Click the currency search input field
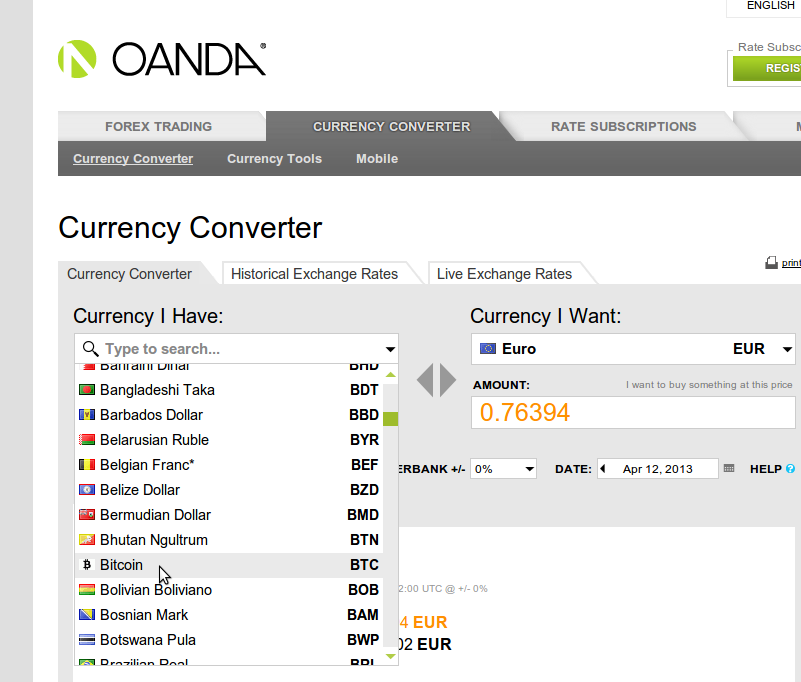801x682 pixels. (230, 349)
